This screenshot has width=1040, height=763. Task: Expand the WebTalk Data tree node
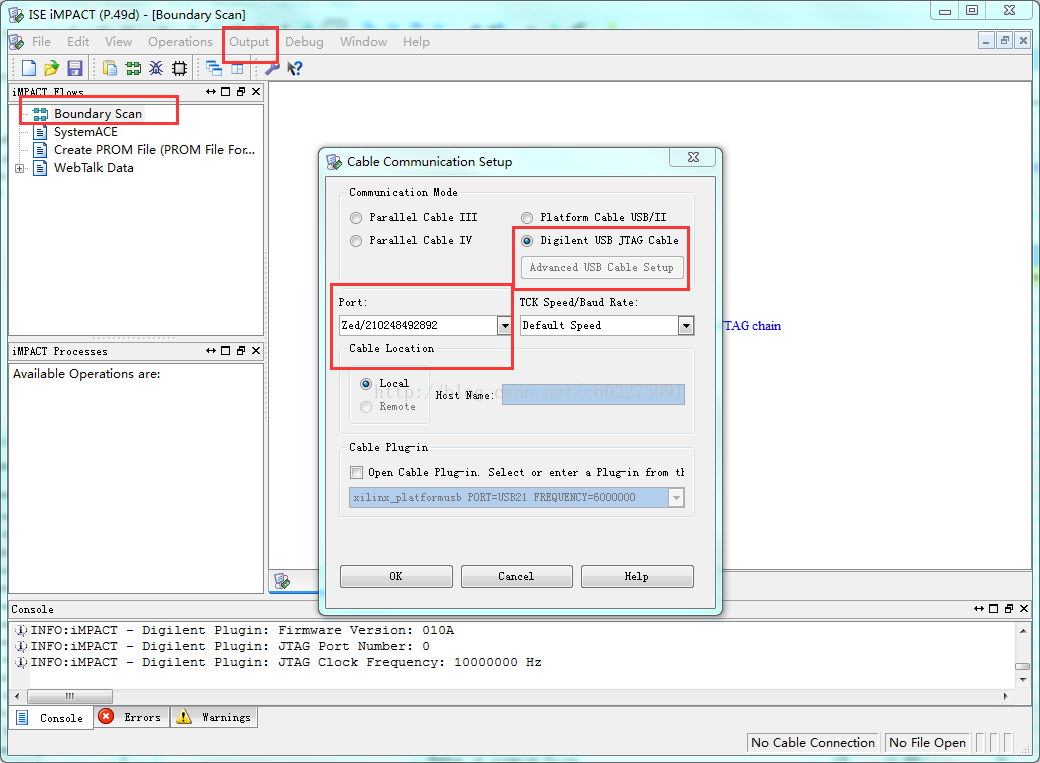coord(19,169)
